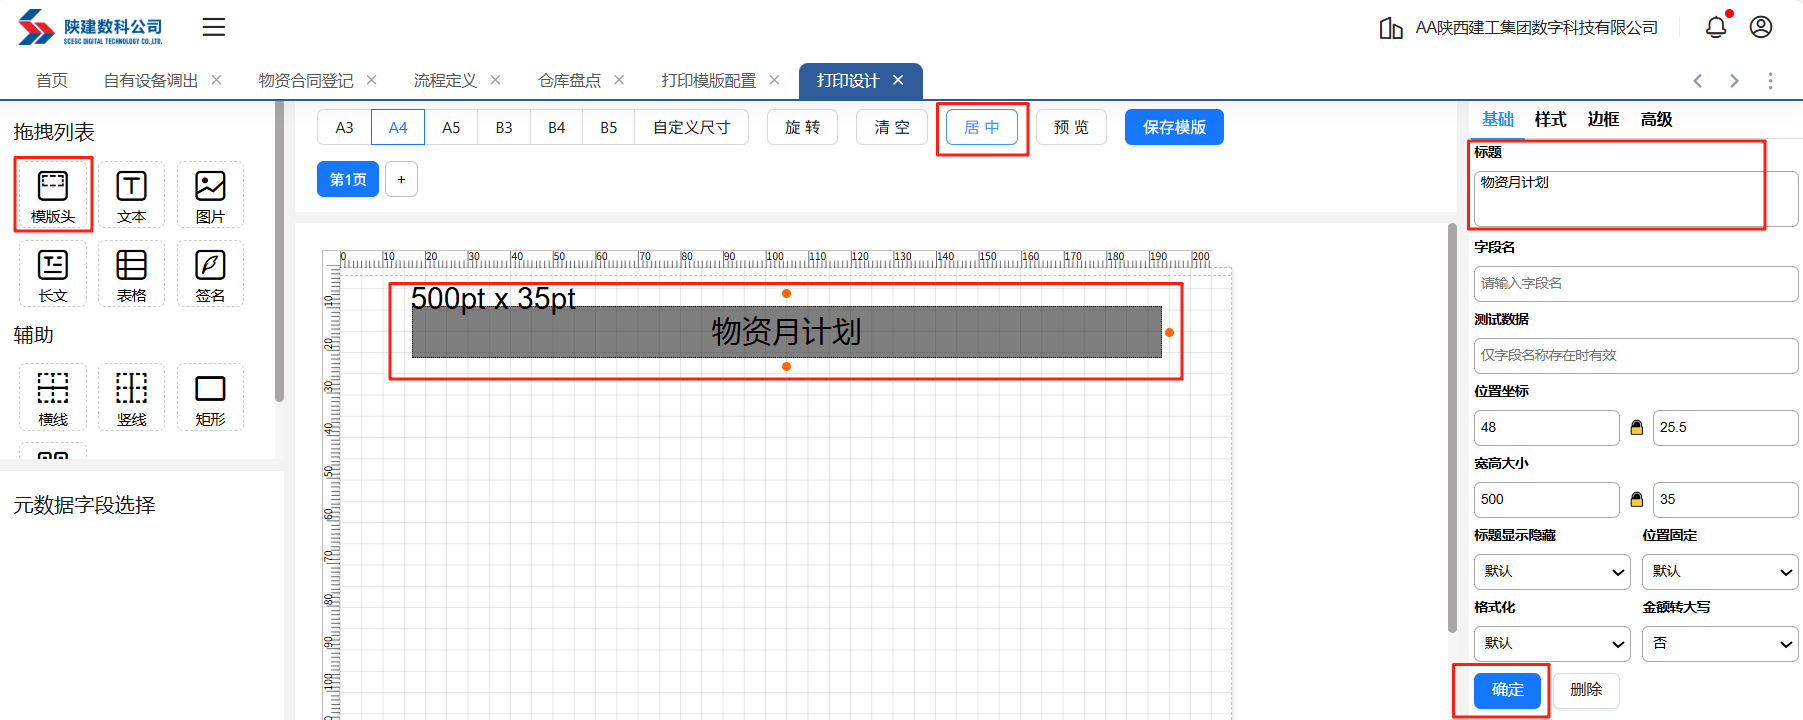The height and width of the screenshot is (720, 1803).
Task: Toggle the hamburger sidebar menu
Action: coord(214,27)
